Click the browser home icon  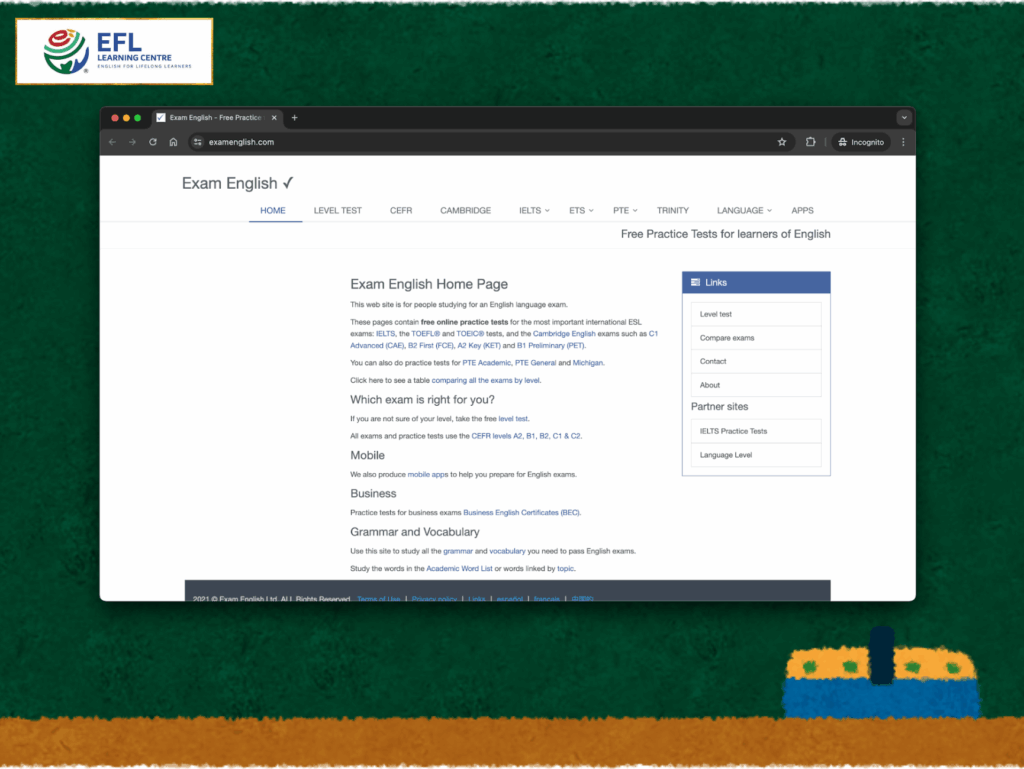pos(173,142)
